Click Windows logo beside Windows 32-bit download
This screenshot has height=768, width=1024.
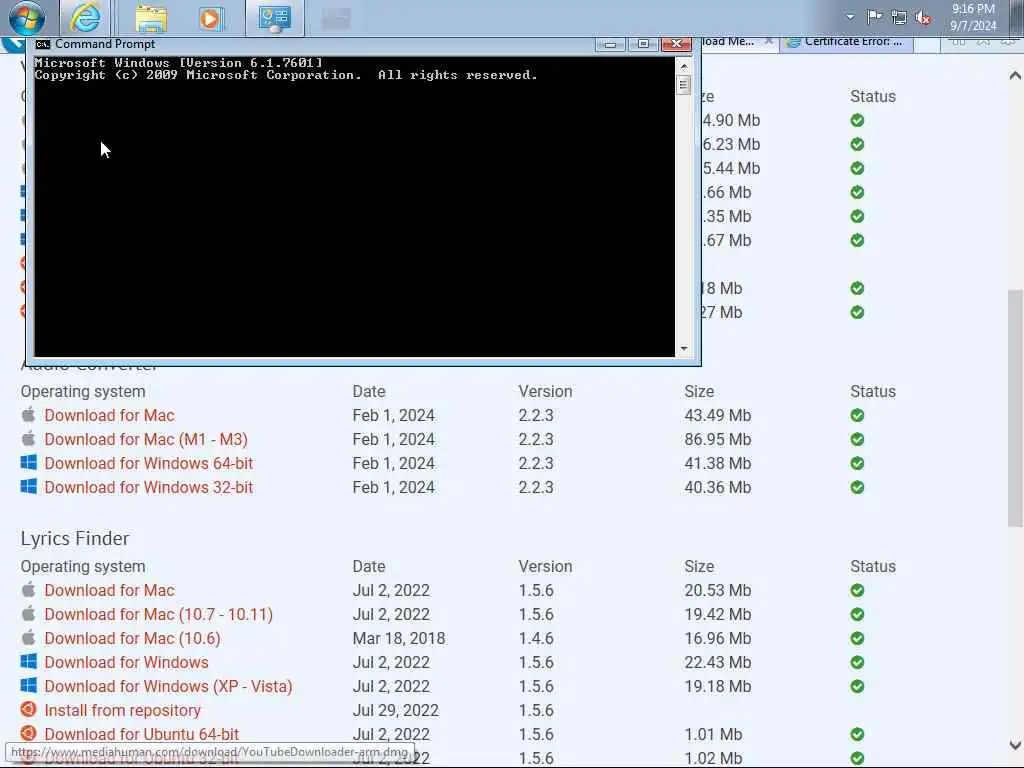pos(28,487)
